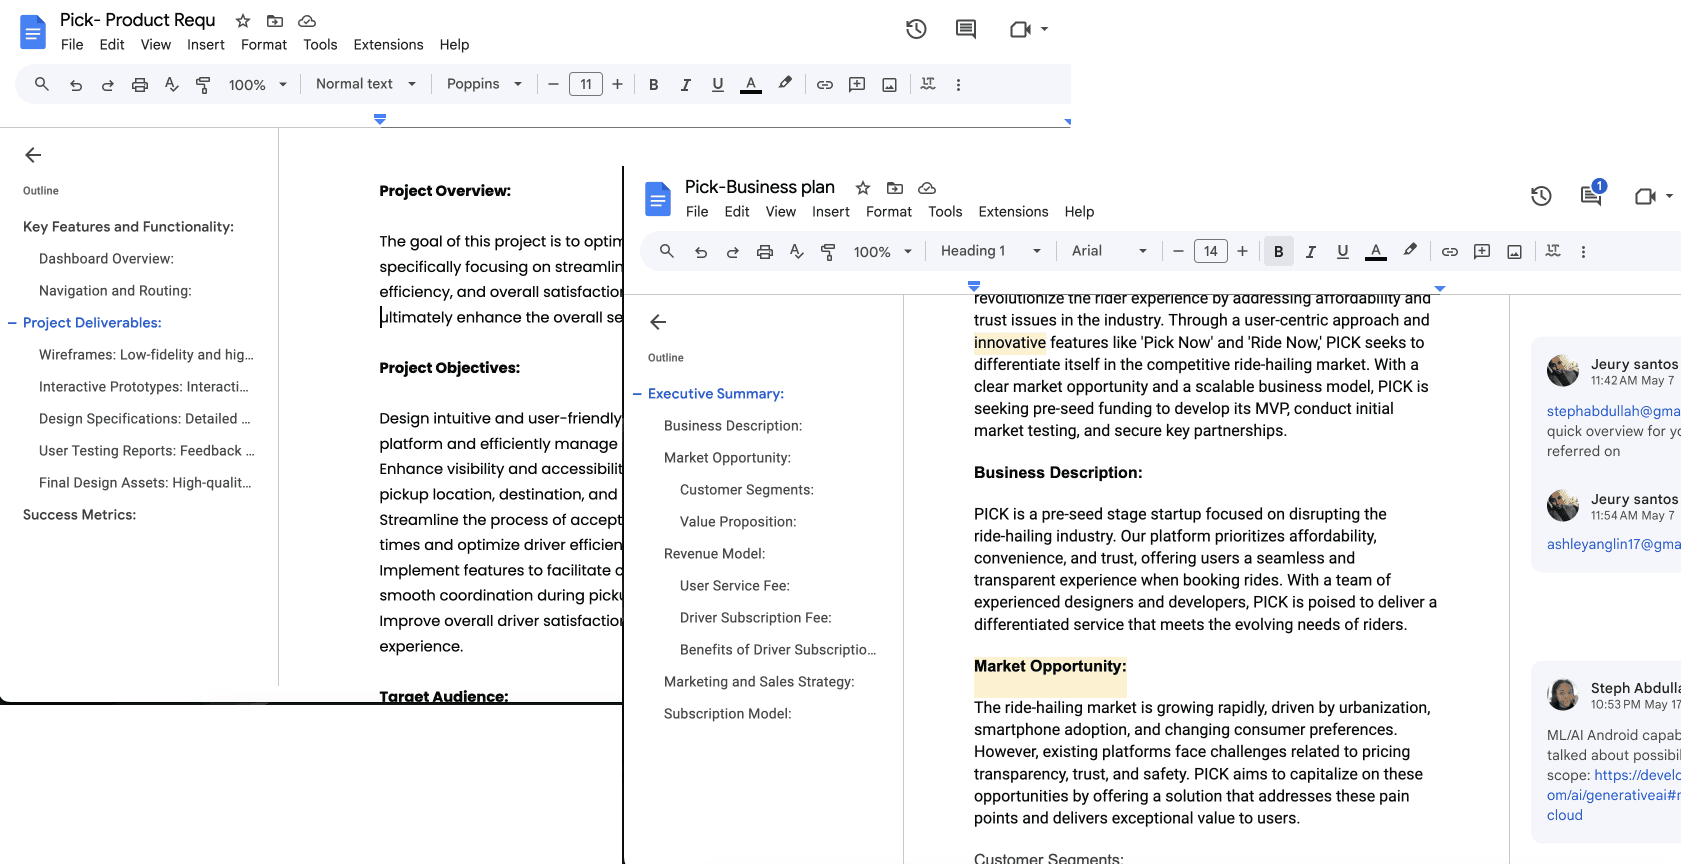Toggle bold in Product Requ toolbar
This screenshot has height=864, width=1681.
click(653, 85)
